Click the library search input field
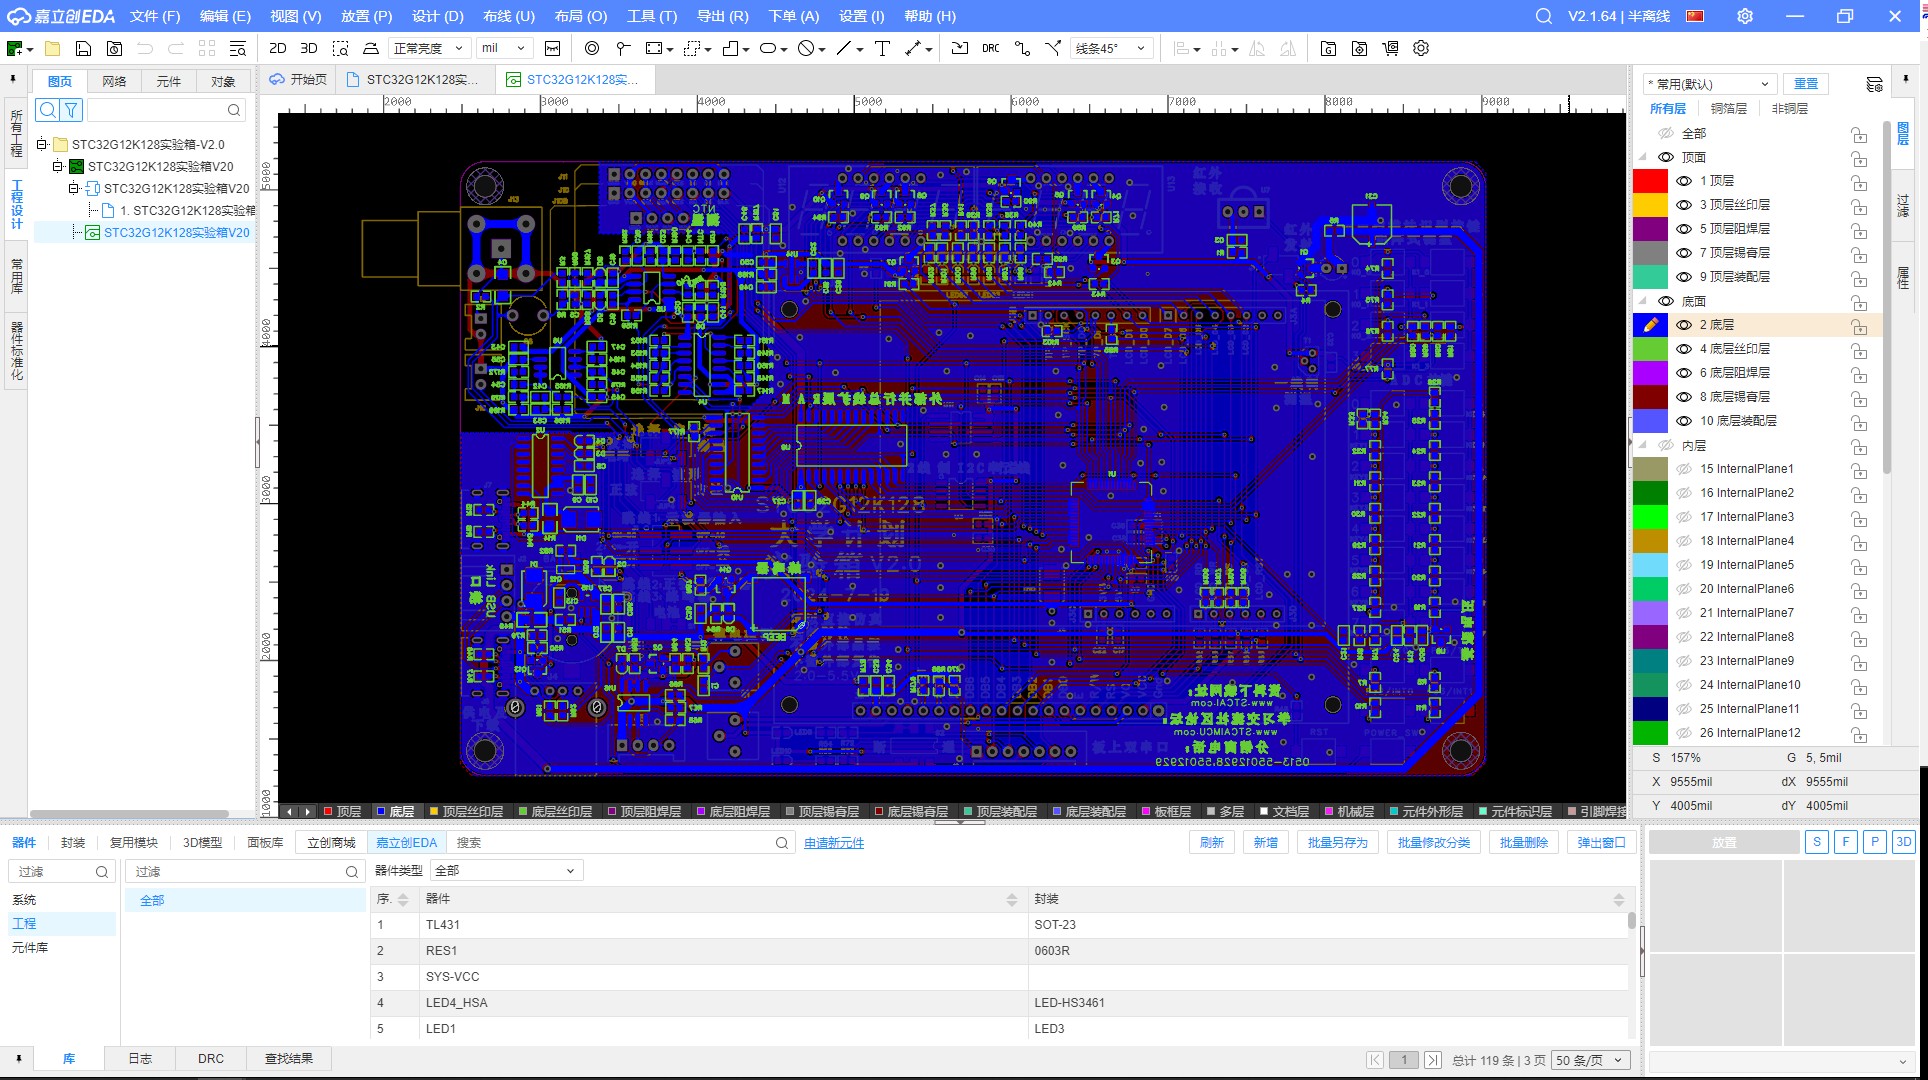The image size is (1928, 1080). [x=620, y=843]
